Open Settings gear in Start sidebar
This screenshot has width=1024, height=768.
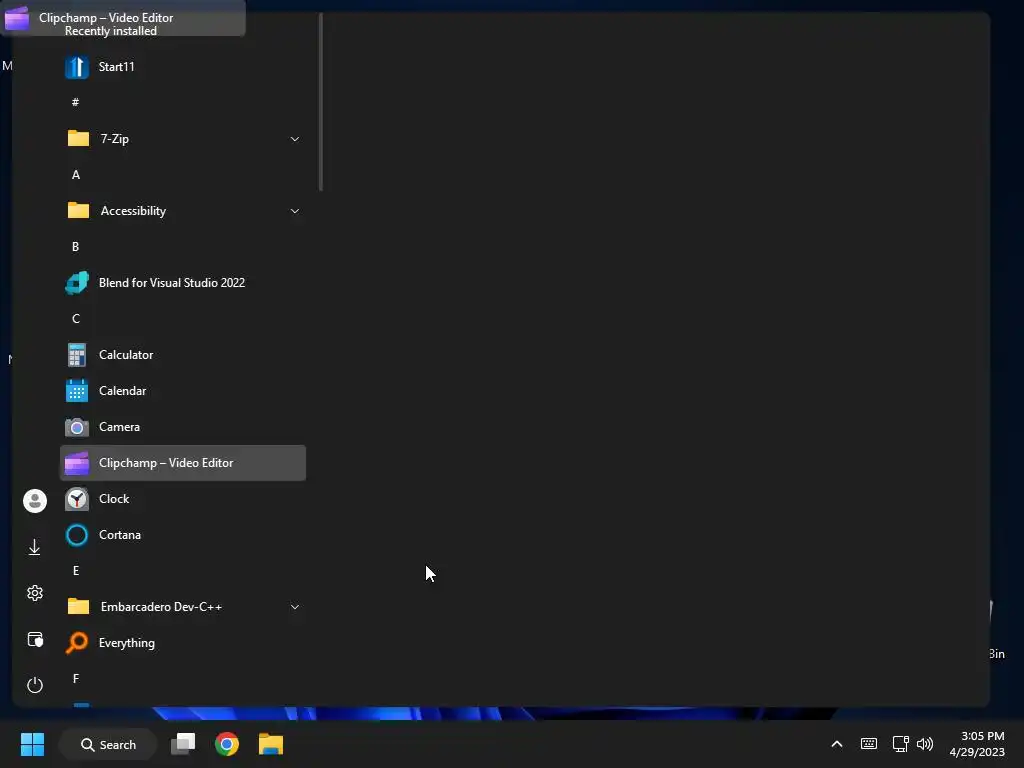[x=35, y=593]
